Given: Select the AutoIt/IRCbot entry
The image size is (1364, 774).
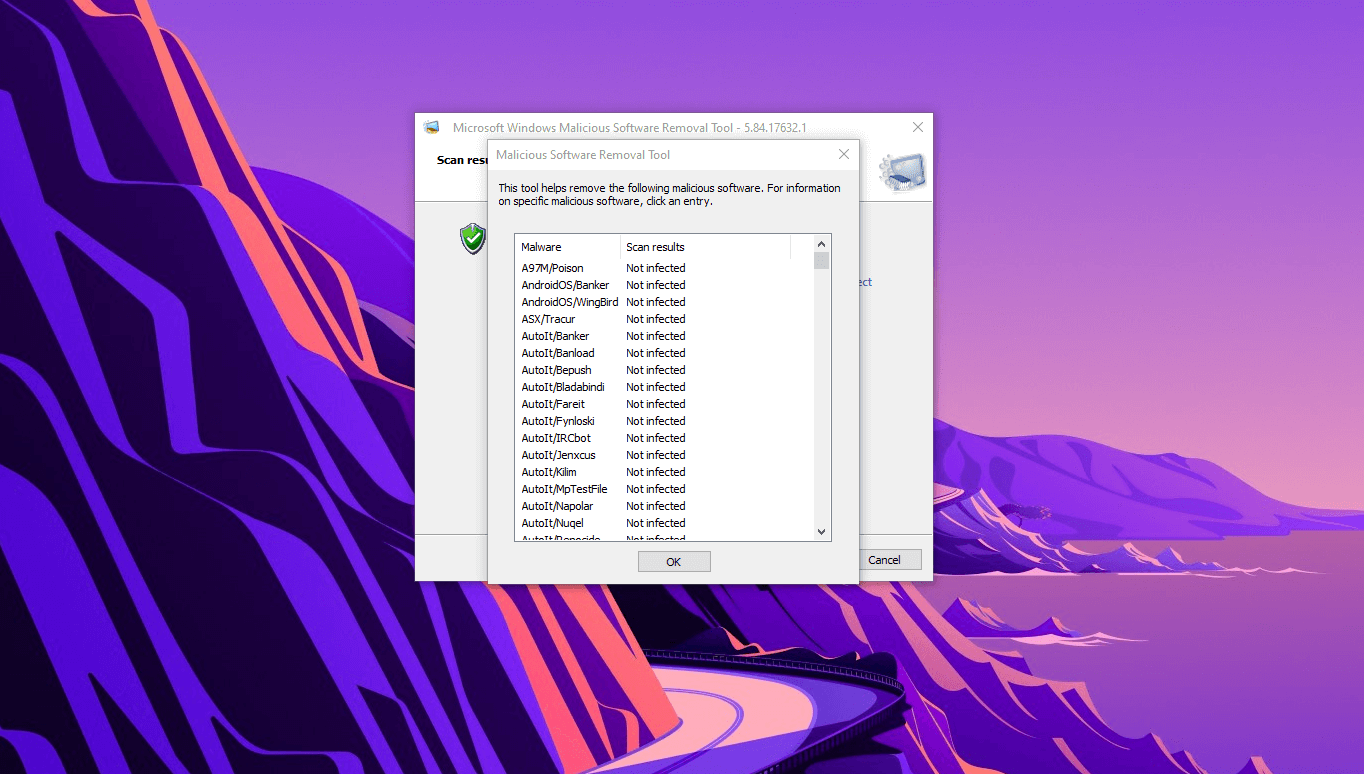Looking at the screenshot, I should click(556, 438).
